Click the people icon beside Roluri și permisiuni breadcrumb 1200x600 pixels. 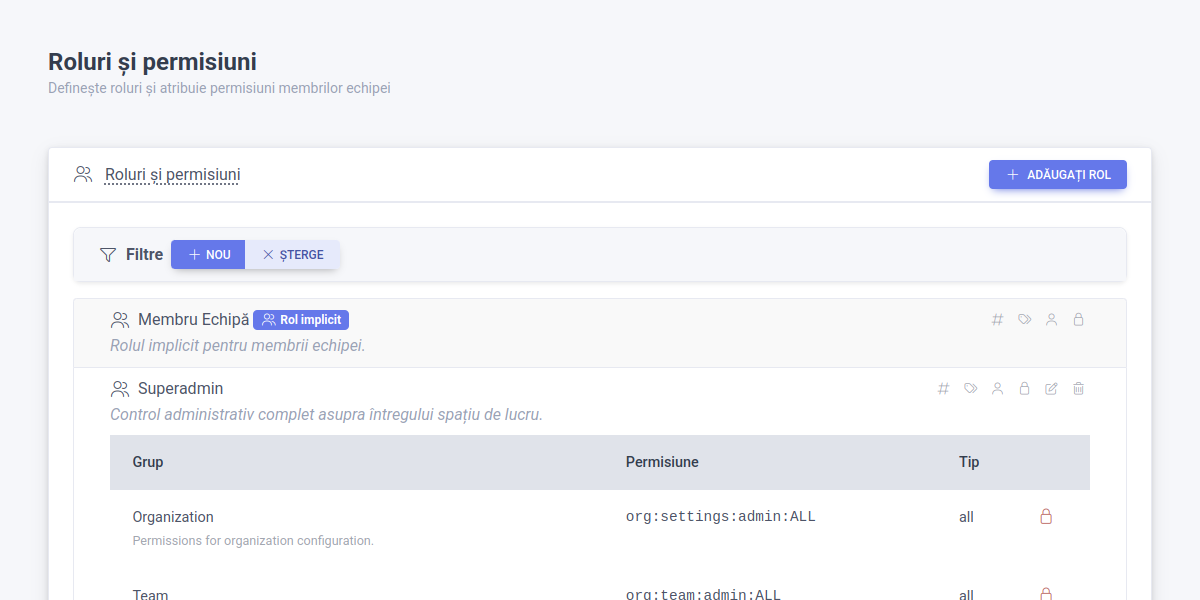pyautogui.click(x=83, y=173)
